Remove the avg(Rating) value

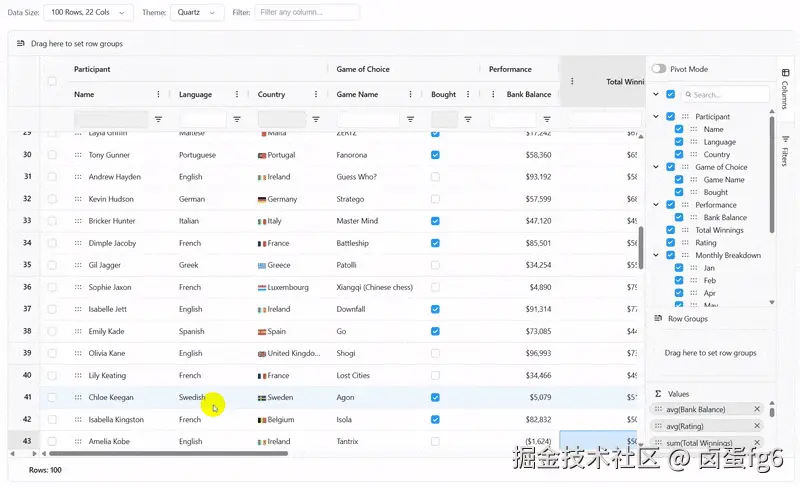pos(757,426)
